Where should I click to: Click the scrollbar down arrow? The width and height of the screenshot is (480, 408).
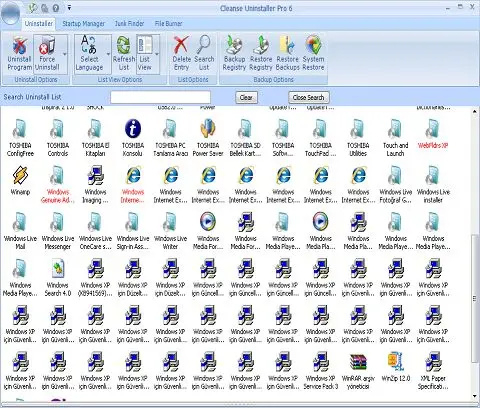[x=475, y=396]
